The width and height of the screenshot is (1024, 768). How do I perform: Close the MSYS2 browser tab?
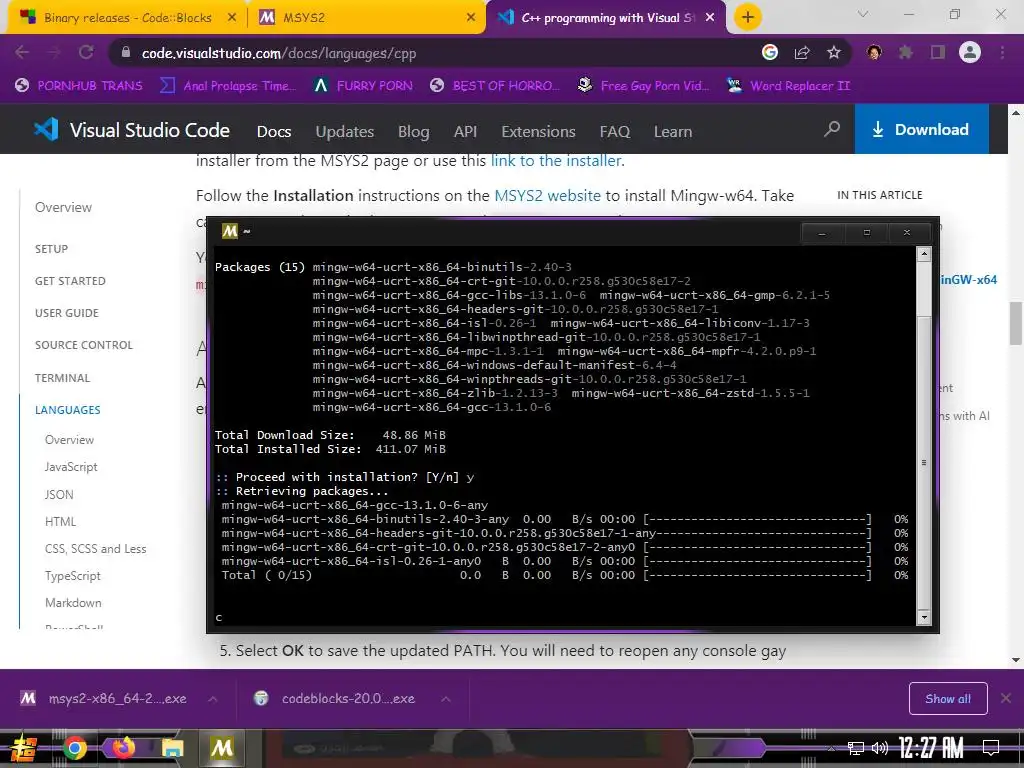[471, 18]
